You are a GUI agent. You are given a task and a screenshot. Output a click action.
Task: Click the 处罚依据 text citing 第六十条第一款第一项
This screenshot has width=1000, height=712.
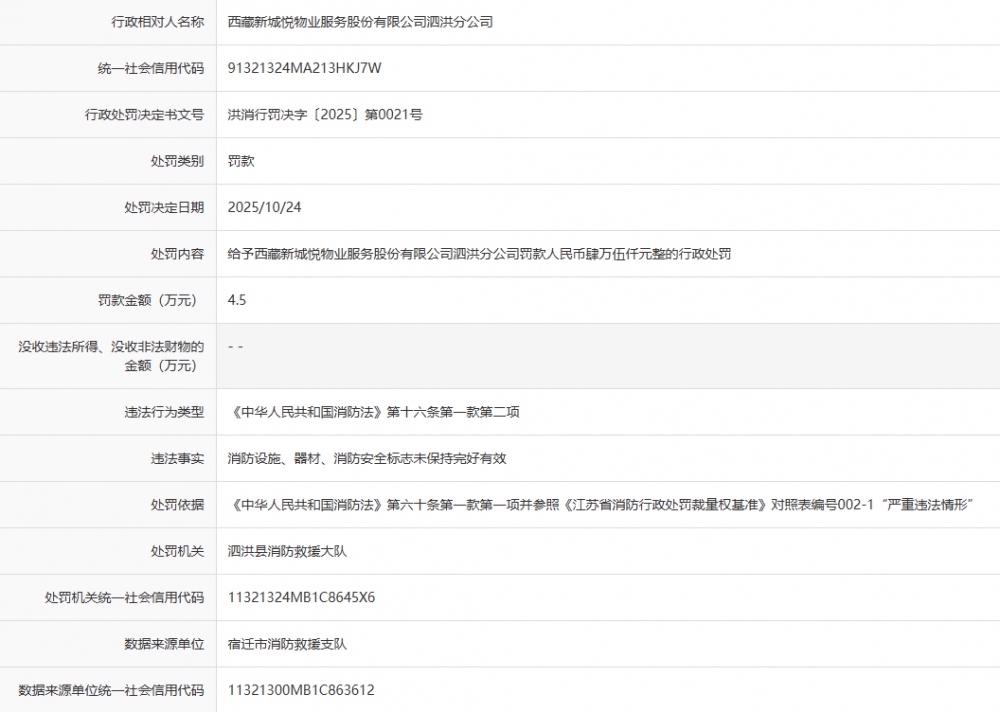click(600, 505)
